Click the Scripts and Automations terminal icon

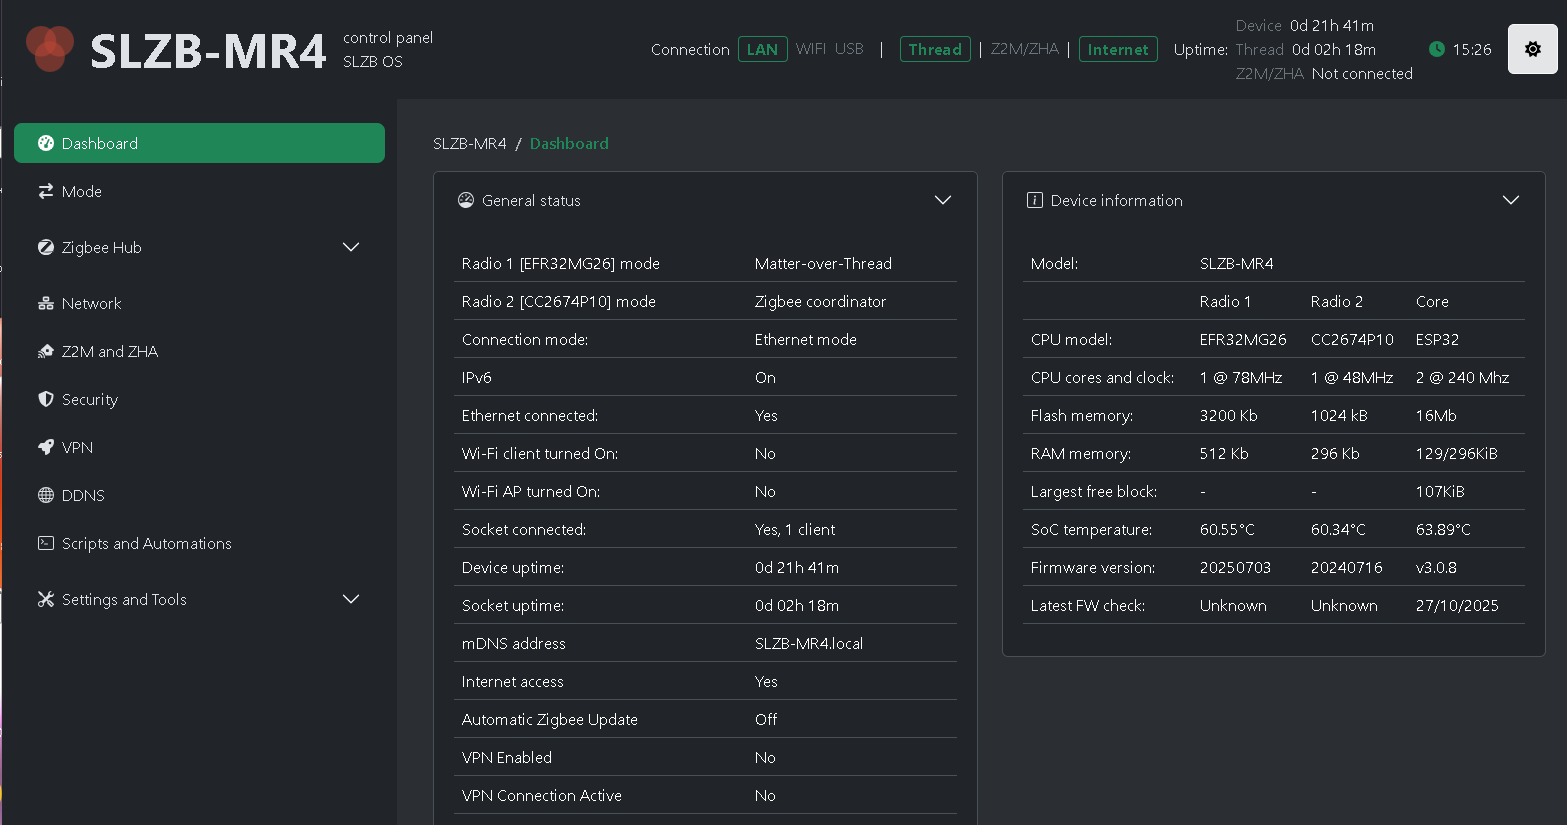coord(46,543)
